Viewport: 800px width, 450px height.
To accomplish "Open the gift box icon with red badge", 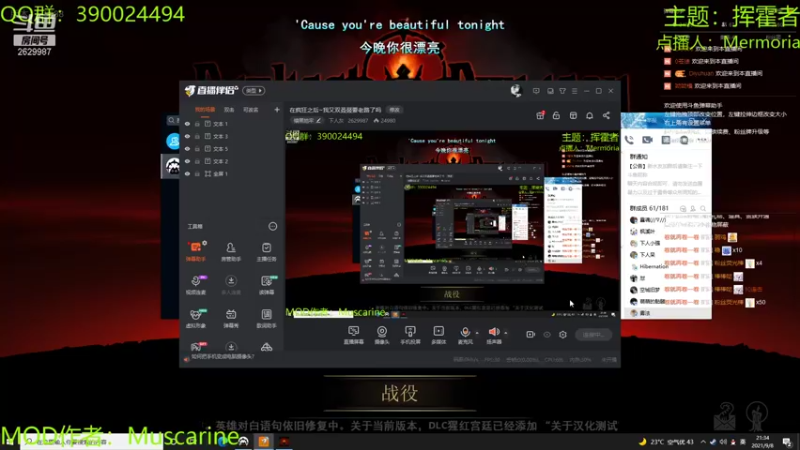I will (540, 115).
